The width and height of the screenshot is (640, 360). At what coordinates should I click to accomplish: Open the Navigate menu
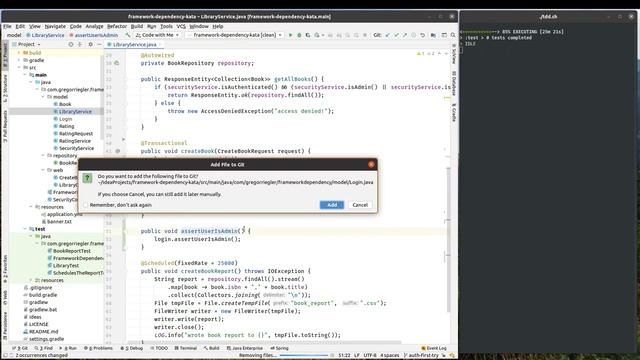click(55, 26)
